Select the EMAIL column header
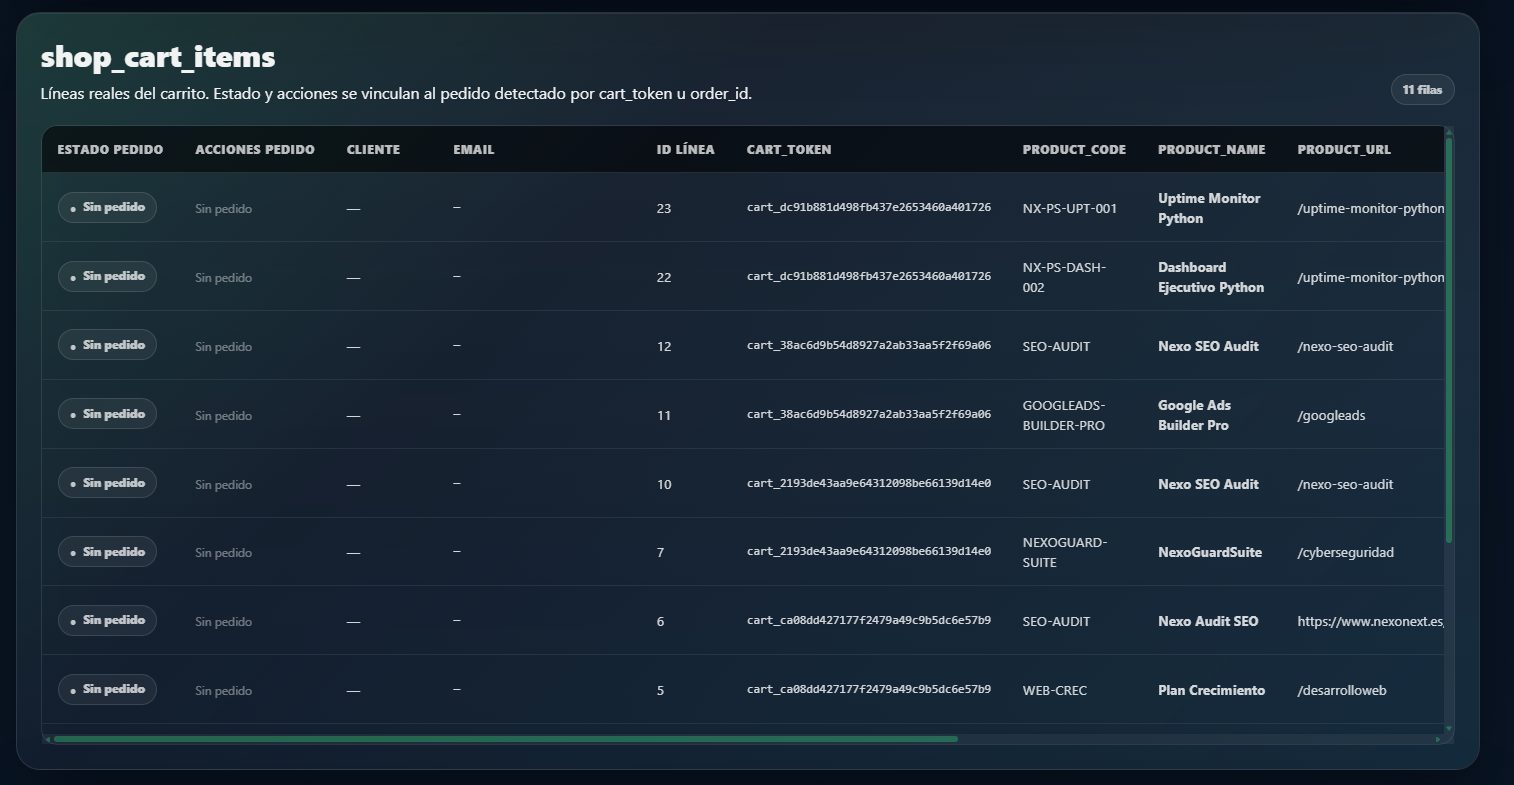The image size is (1514, 785). [x=474, y=149]
